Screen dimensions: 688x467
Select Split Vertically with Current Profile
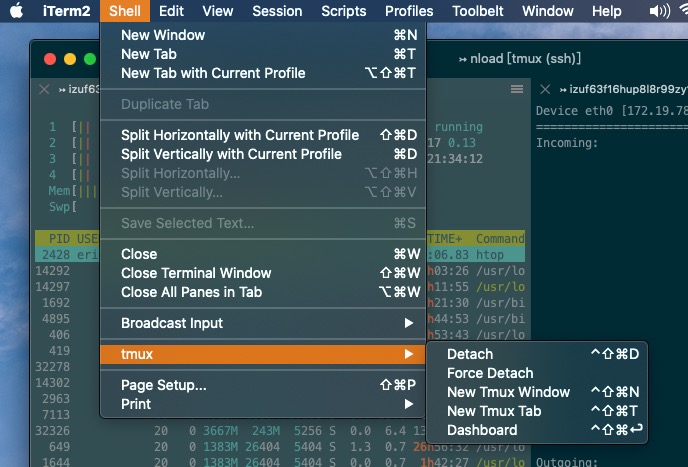click(263, 154)
